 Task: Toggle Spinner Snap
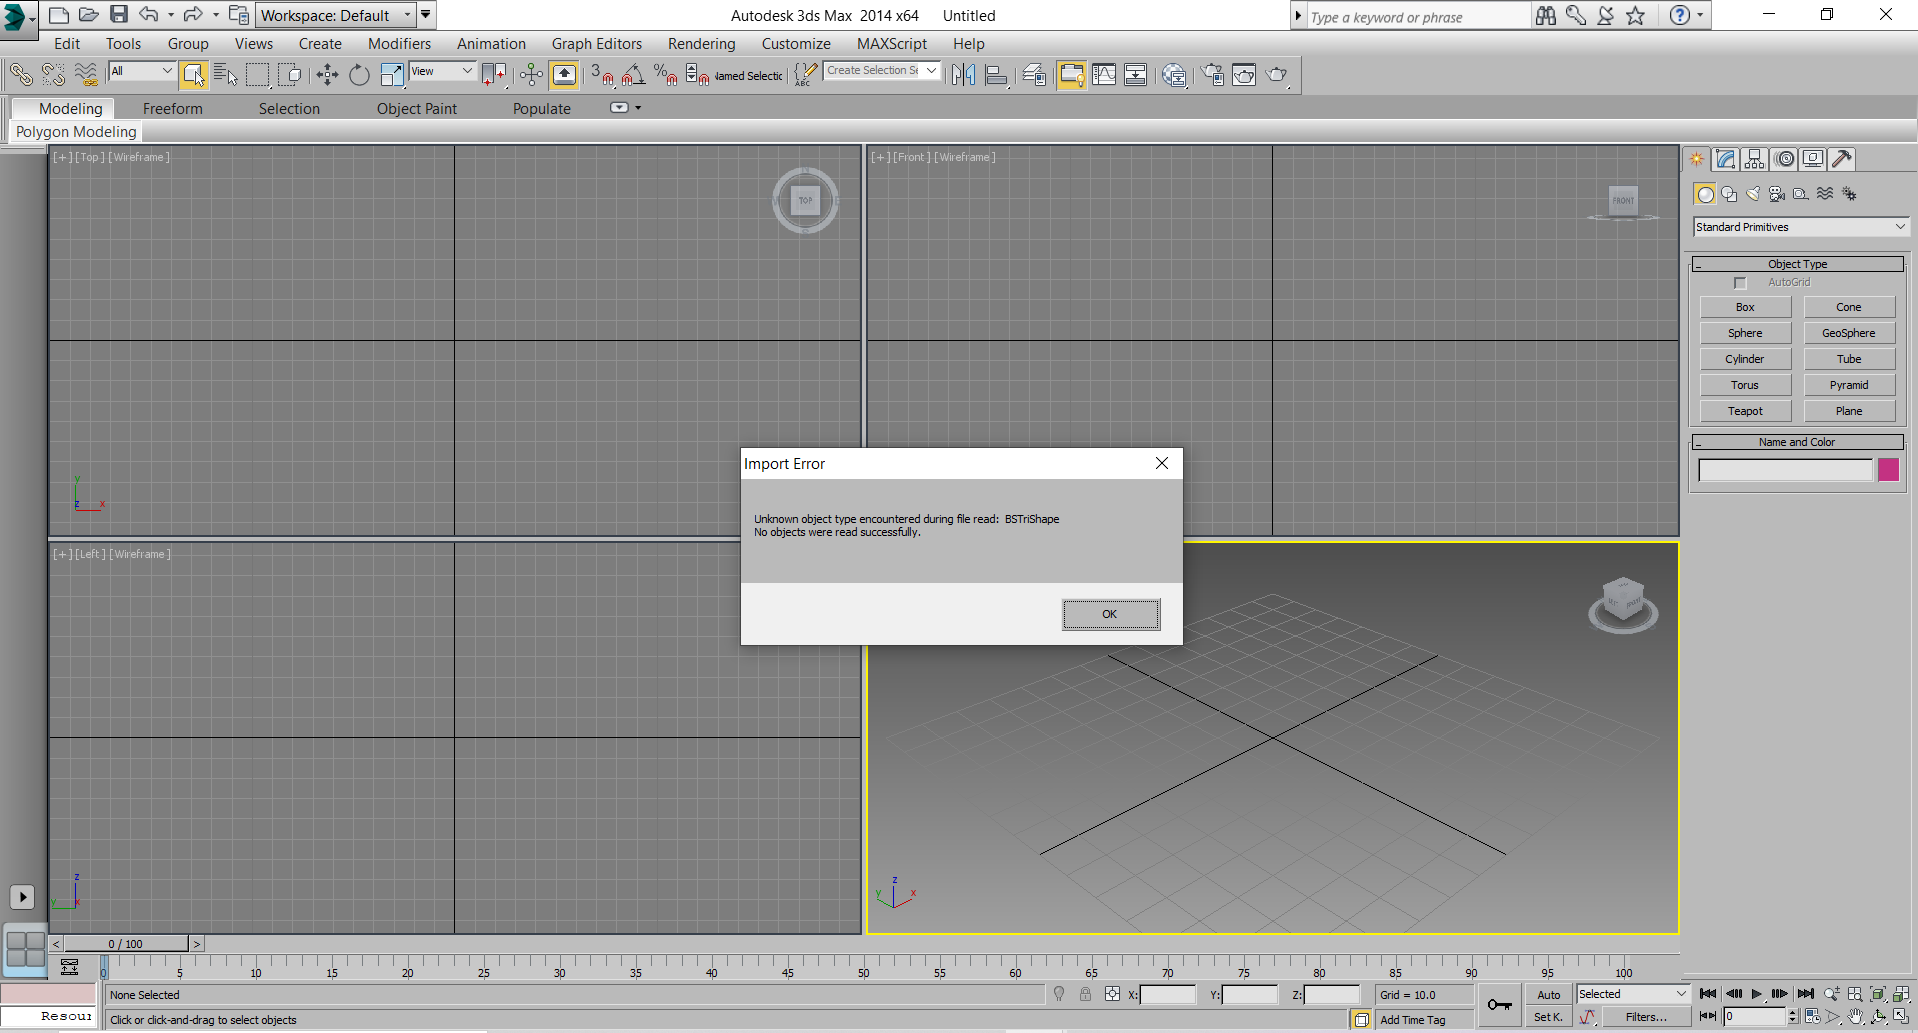(x=697, y=74)
